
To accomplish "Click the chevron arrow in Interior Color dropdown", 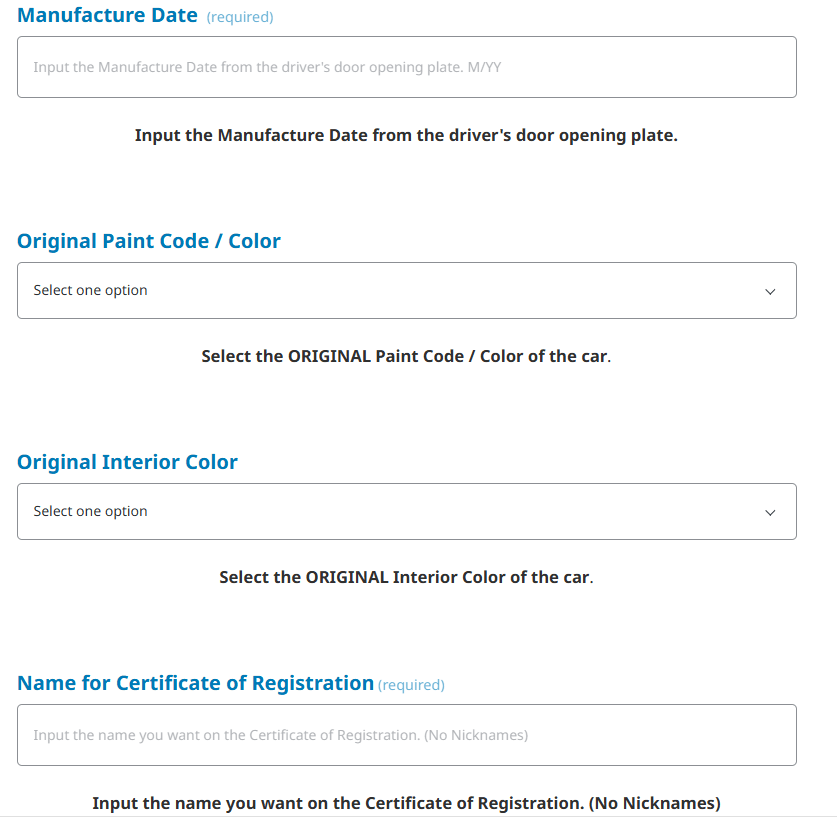I will tap(770, 513).
